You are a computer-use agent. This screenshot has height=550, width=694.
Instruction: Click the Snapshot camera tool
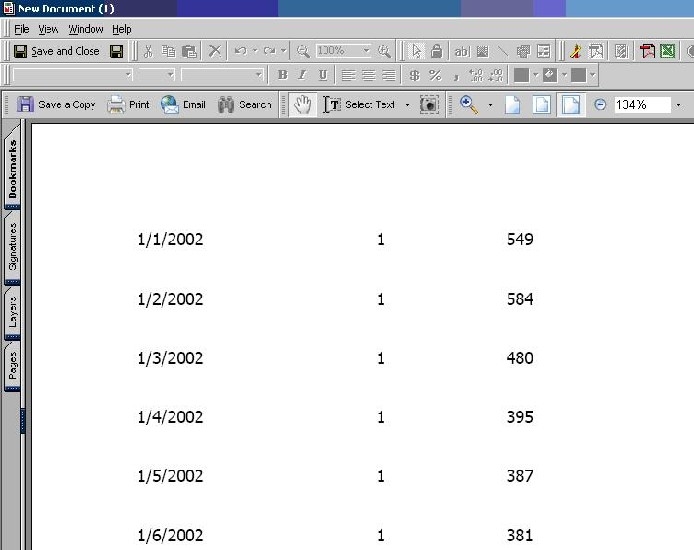[x=429, y=105]
